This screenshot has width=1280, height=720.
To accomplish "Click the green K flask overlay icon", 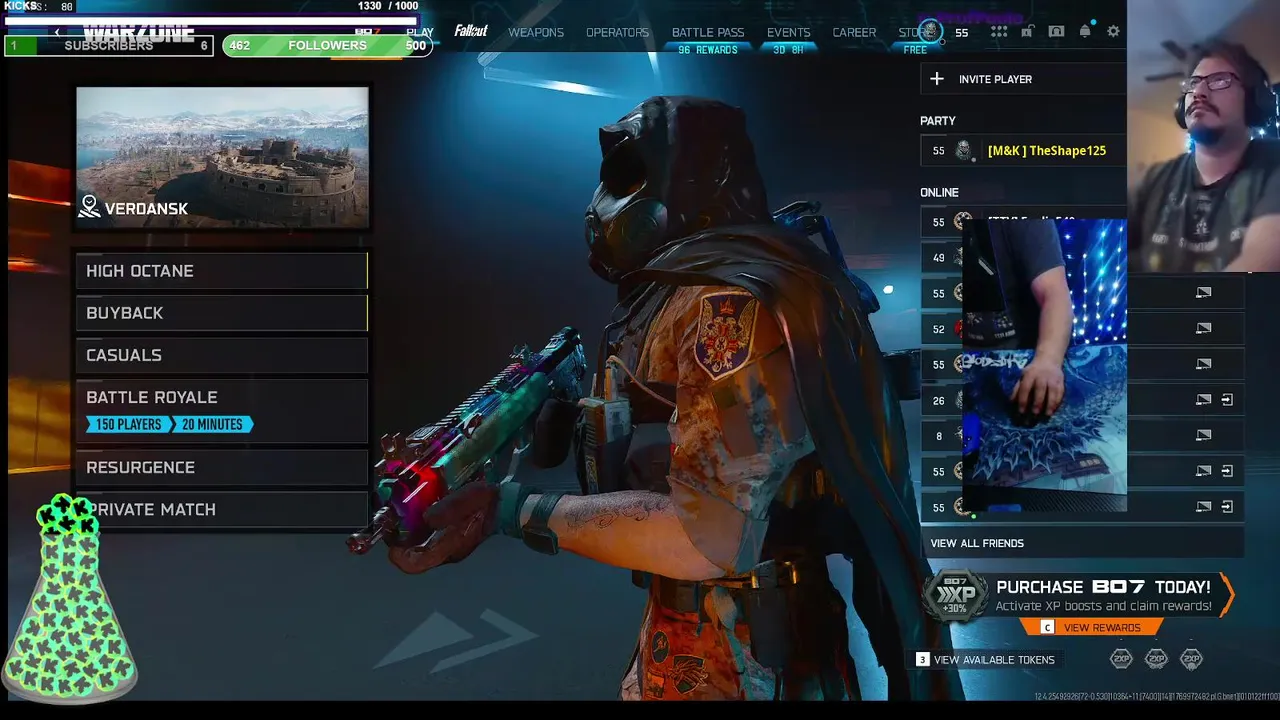I will (68, 598).
